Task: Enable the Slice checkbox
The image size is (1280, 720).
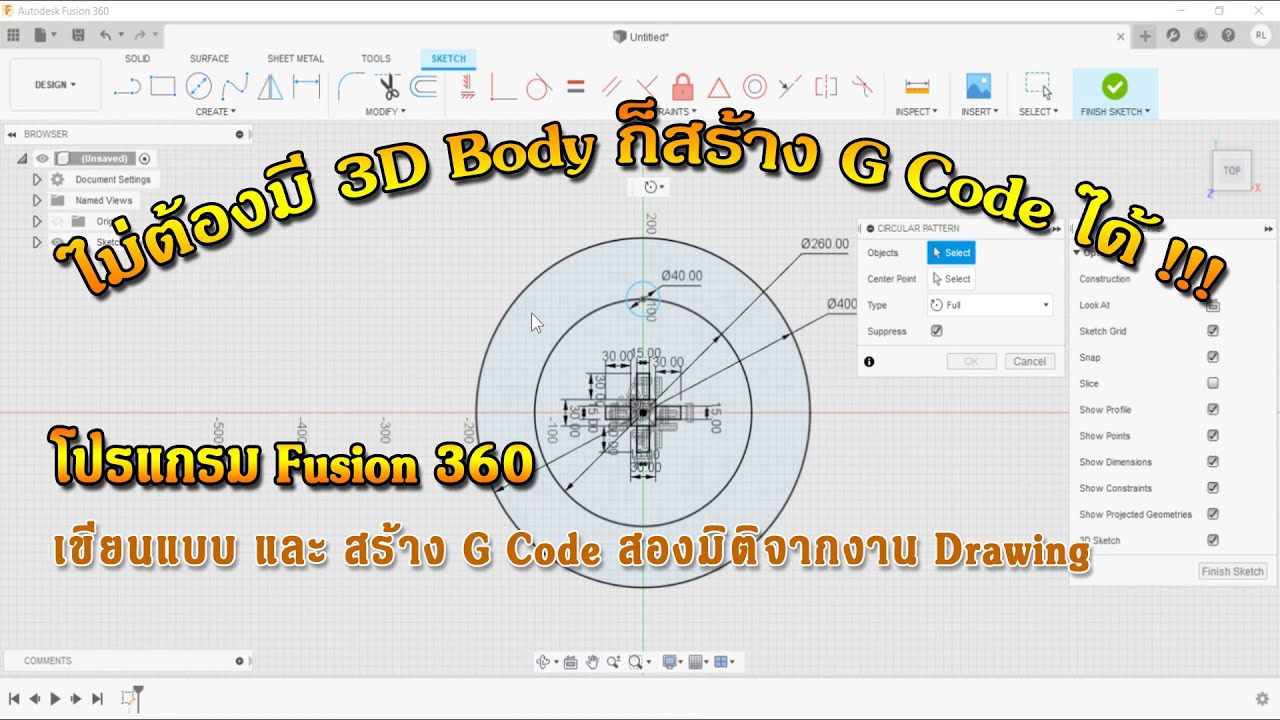Action: (1213, 383)
